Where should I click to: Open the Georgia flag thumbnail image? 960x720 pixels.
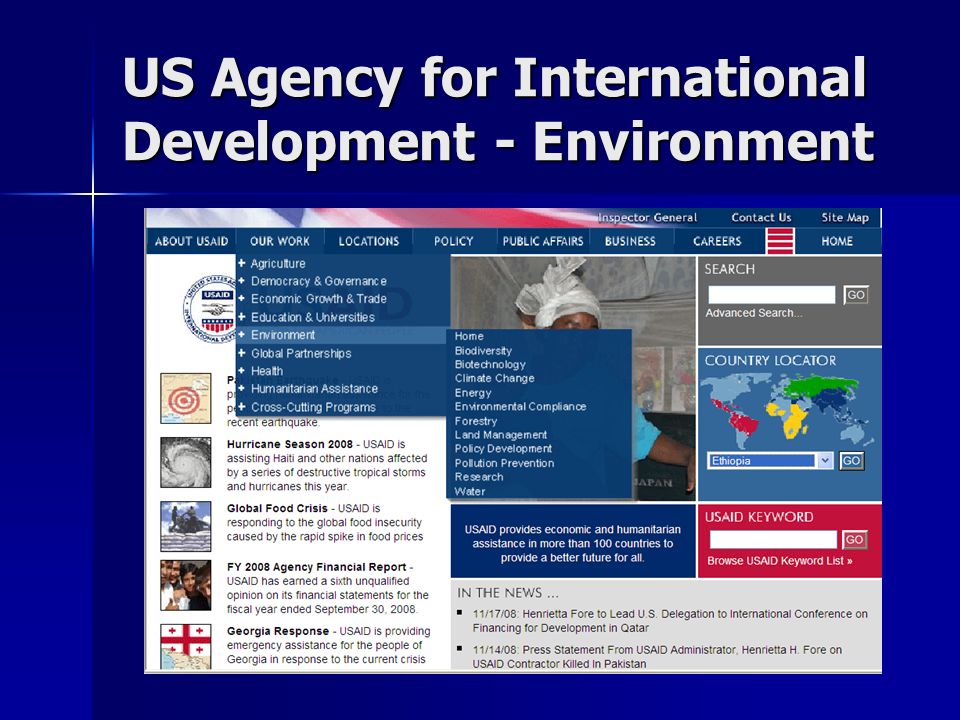[x=186, y=647]
